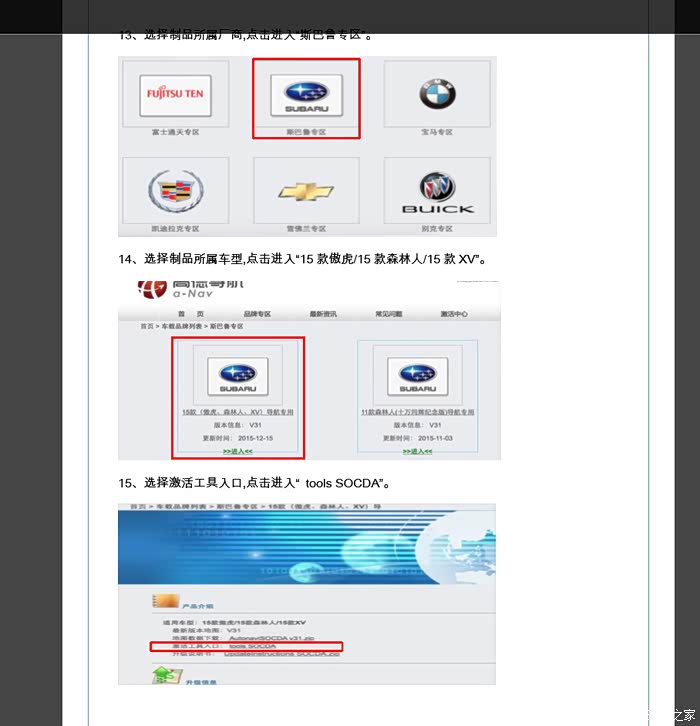Screen dimensions: 700x726
Task: Click the a-Nav site logo
Action: coord(191,289)
